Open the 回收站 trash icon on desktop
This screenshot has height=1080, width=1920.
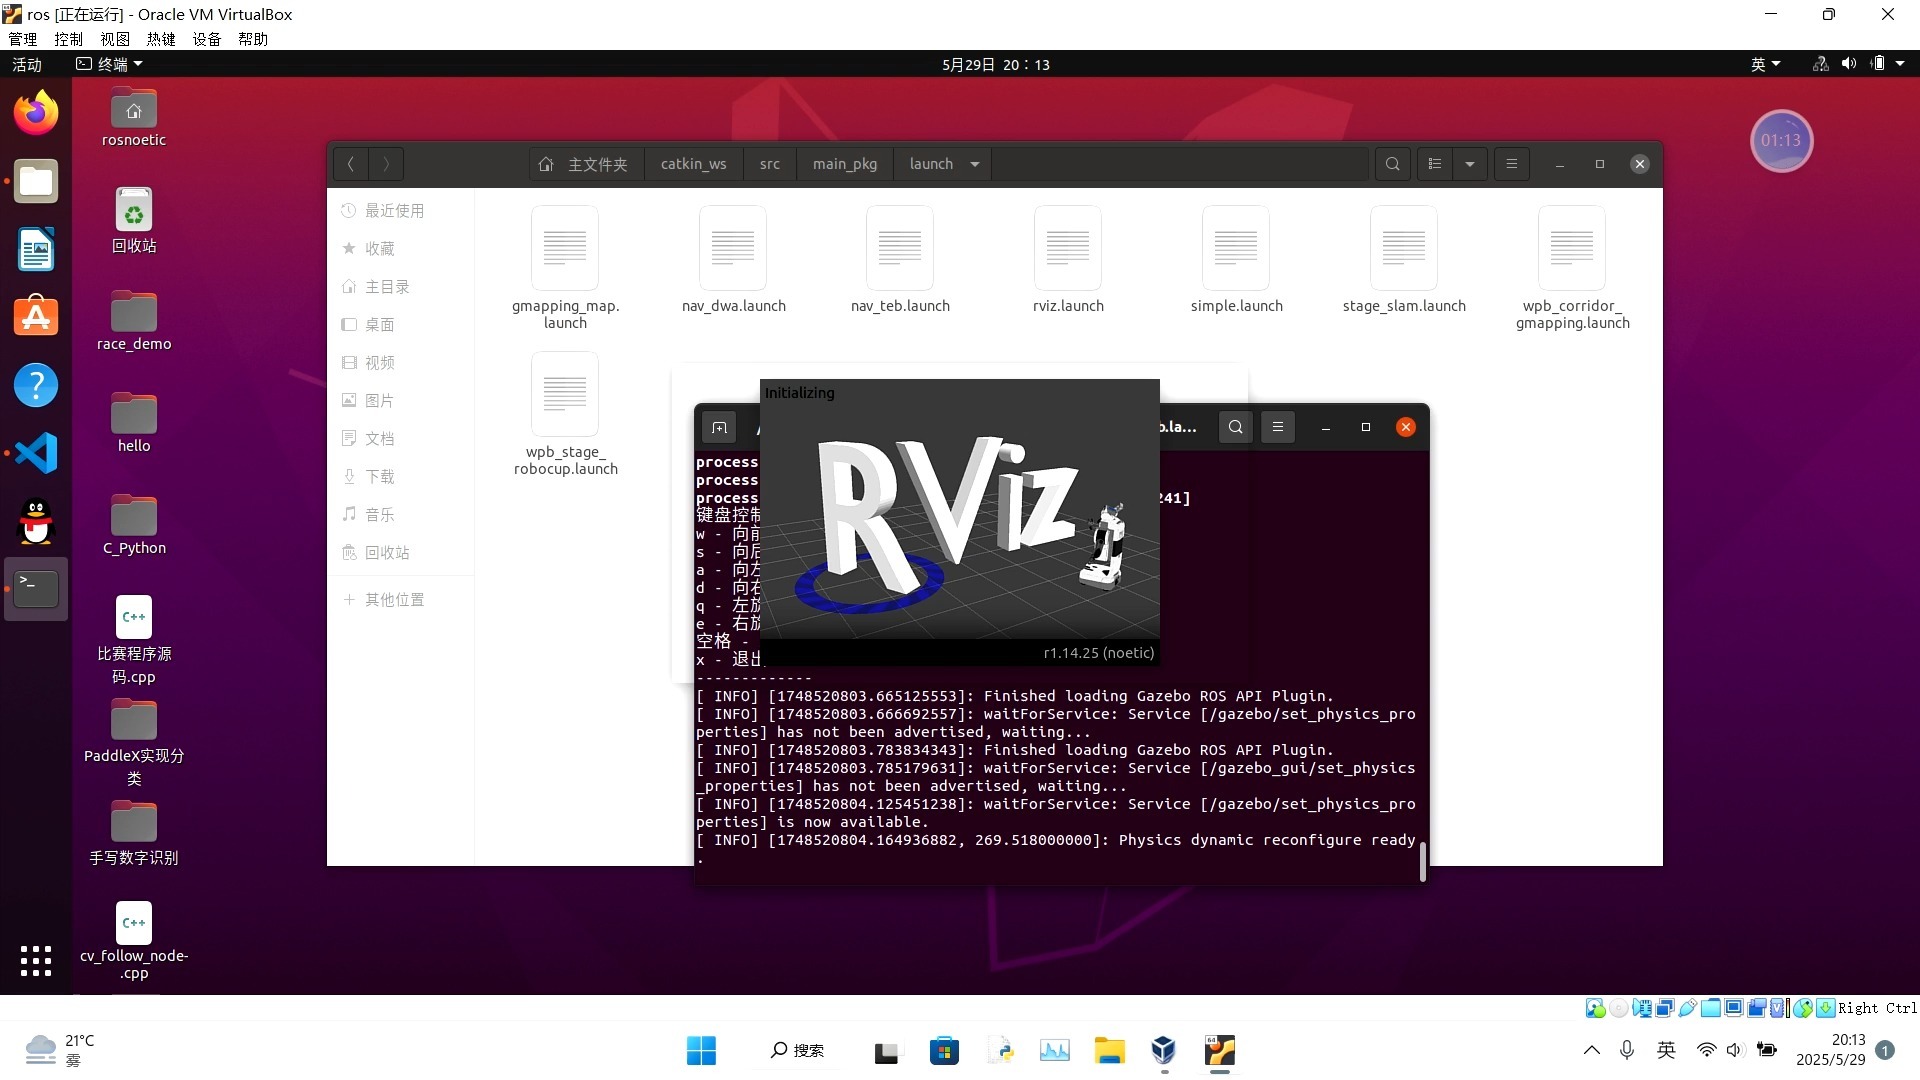coord(134,220)
